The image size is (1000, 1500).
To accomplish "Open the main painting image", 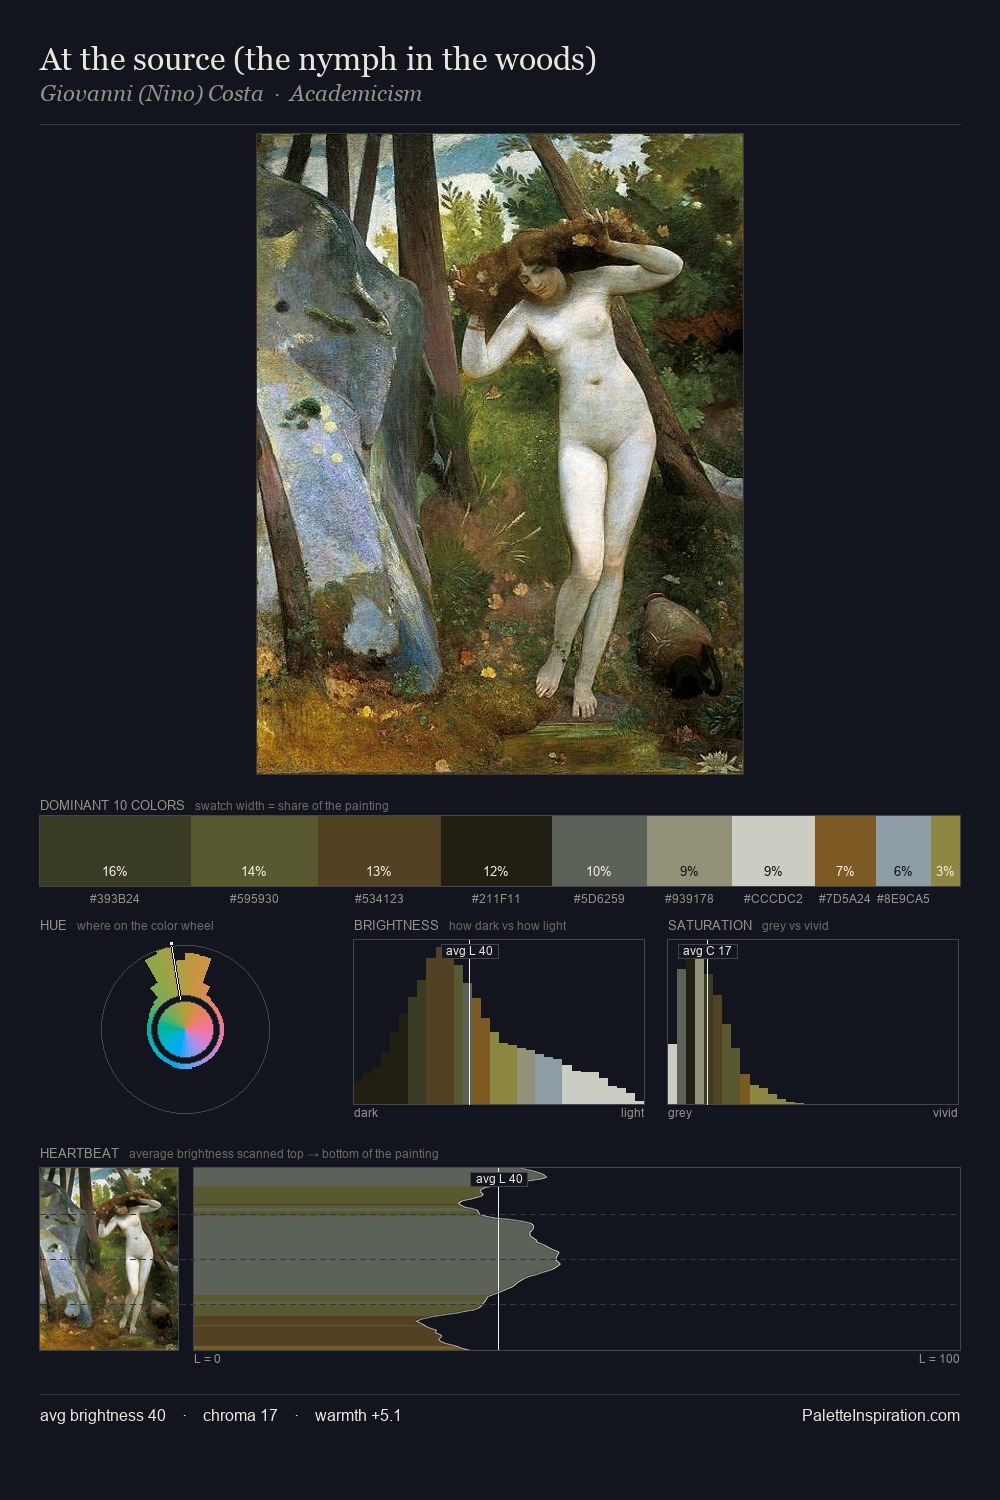I will (500, 454).
